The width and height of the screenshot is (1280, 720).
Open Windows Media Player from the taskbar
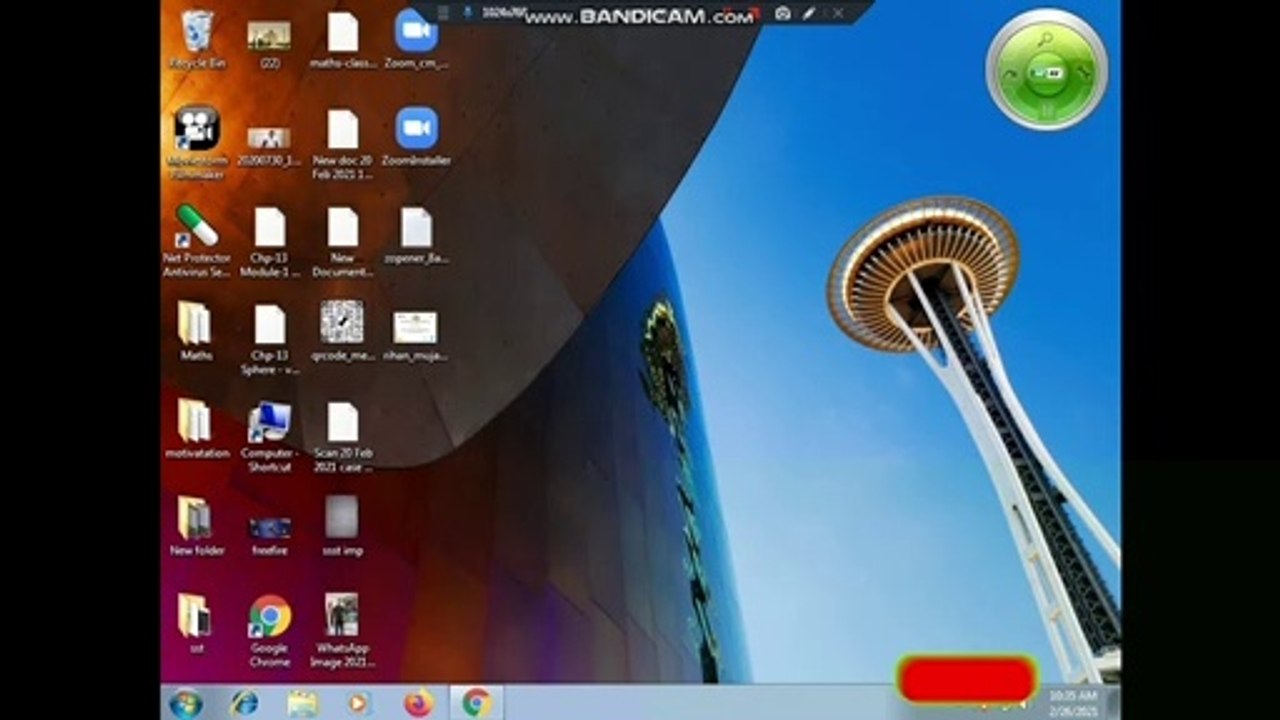tap(359, 703)
